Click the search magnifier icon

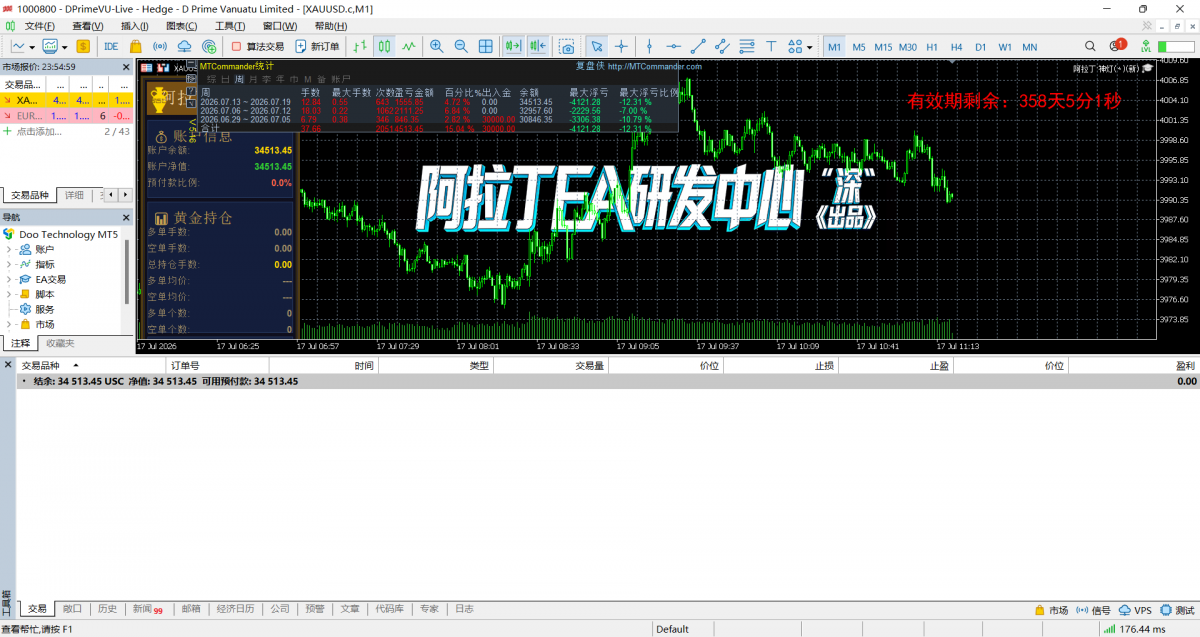pyautogui.click(x=1088, y=46)
